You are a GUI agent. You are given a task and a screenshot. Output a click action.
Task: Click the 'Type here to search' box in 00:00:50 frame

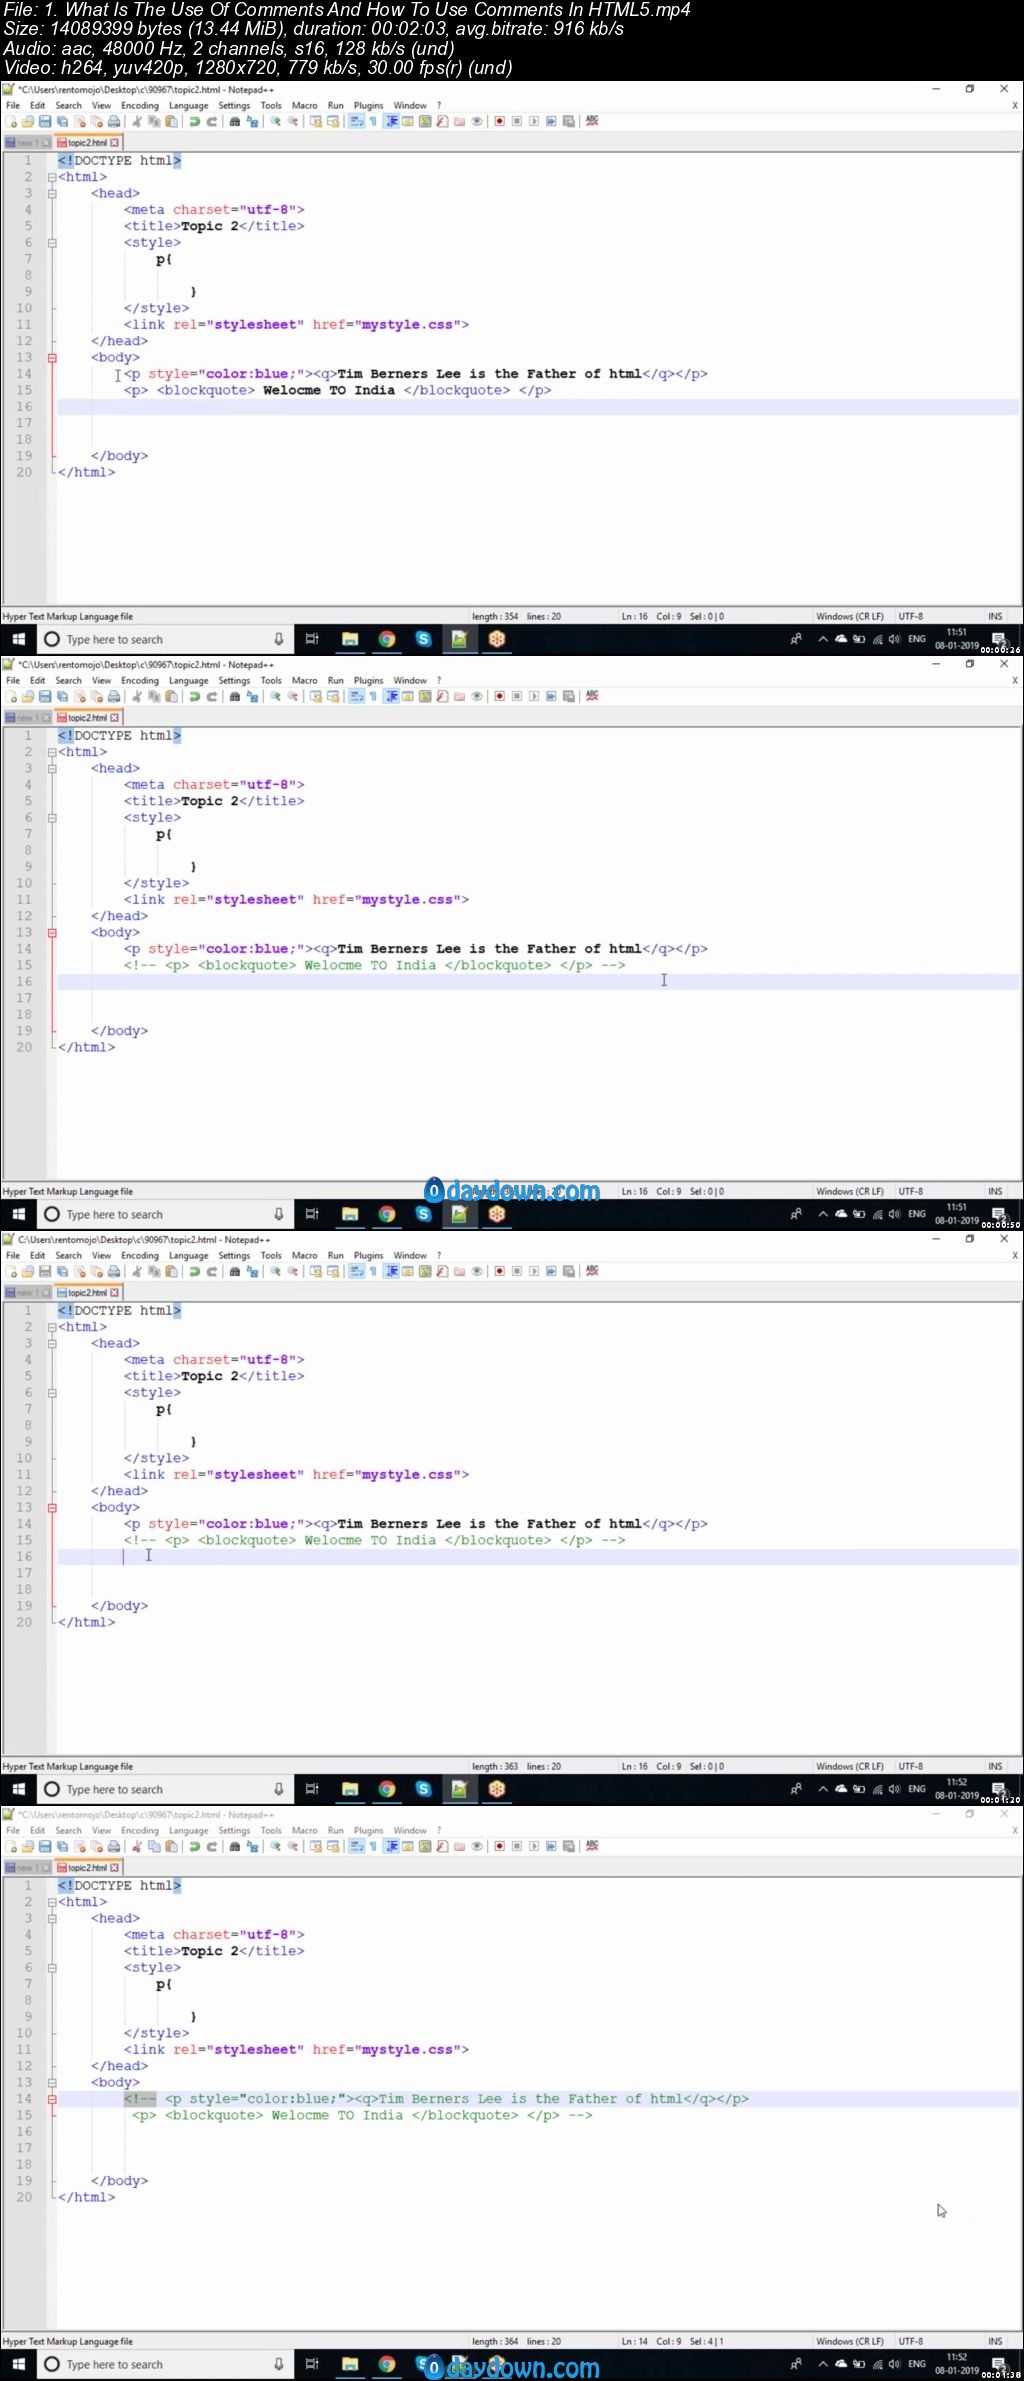[x=160, y=1214]
